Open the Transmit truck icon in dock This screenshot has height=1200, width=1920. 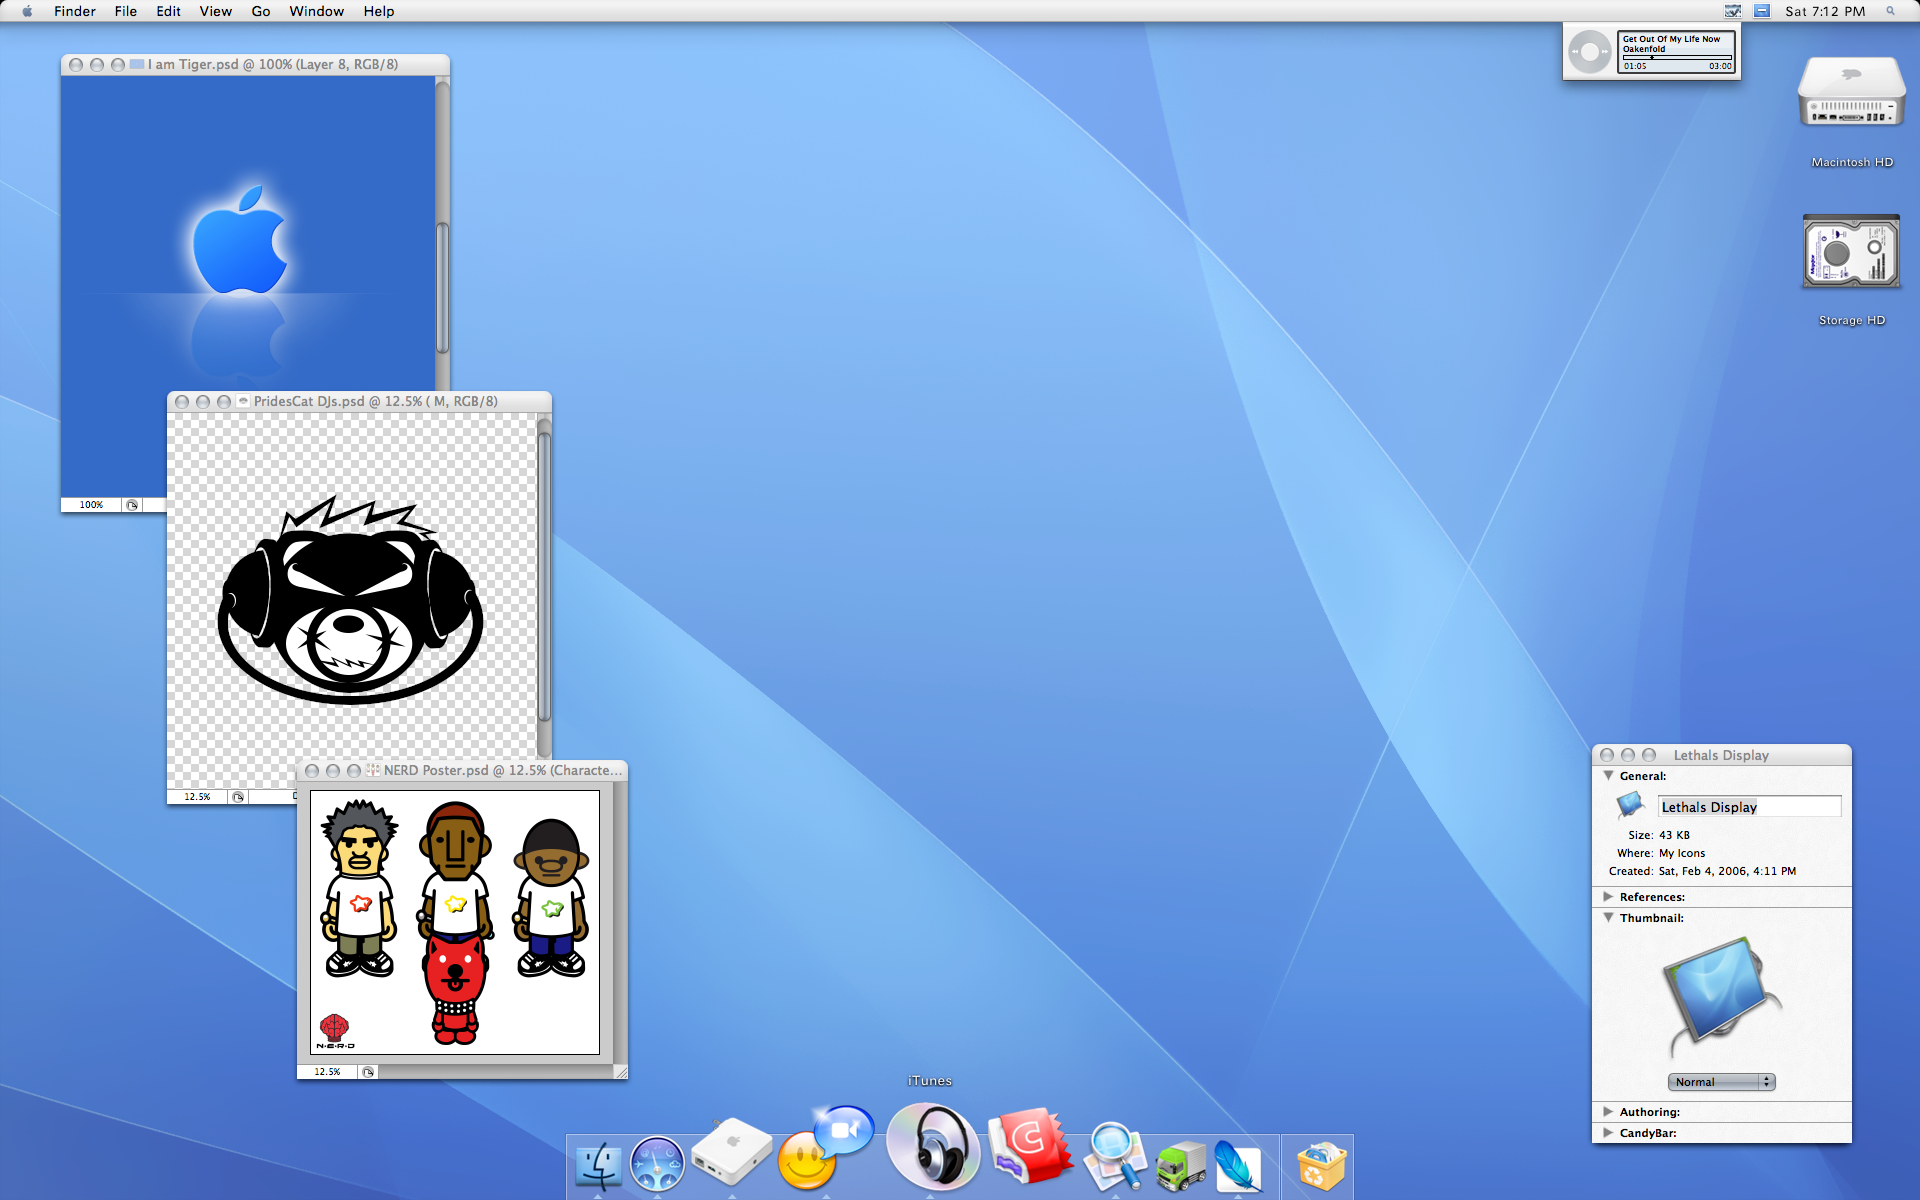(1180, 1166)
